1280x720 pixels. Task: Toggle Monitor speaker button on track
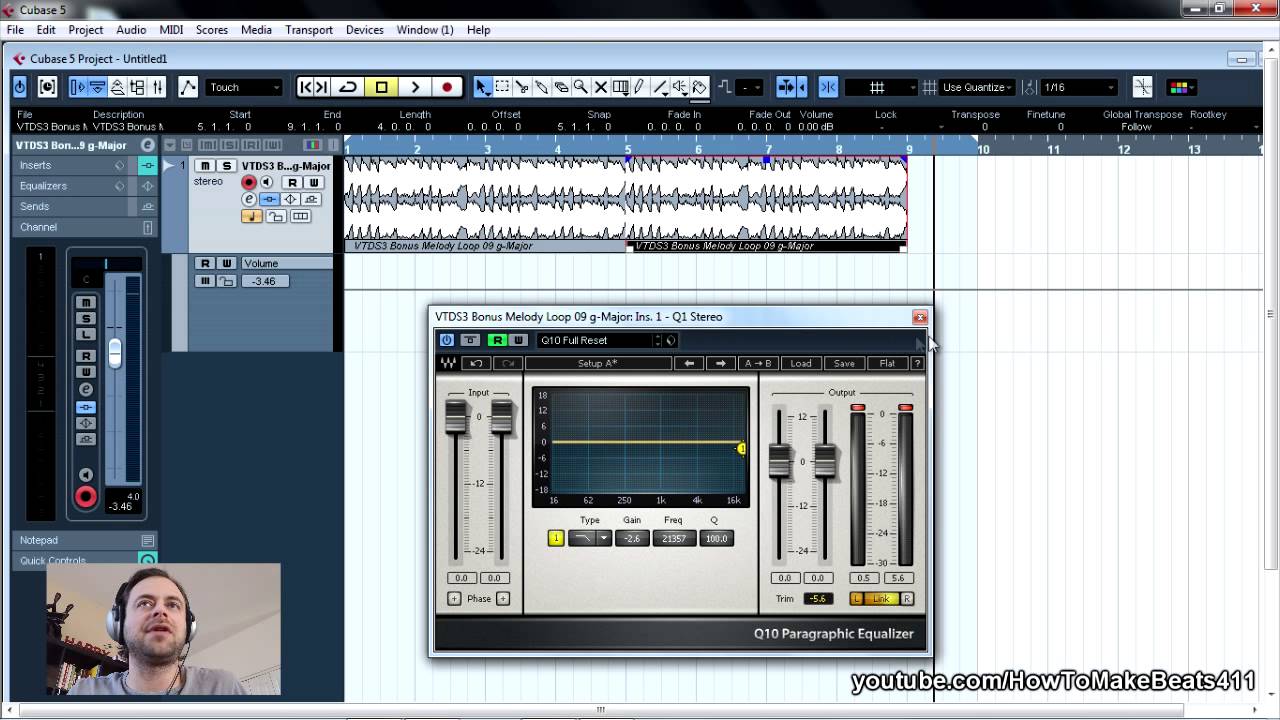point(267,182)
